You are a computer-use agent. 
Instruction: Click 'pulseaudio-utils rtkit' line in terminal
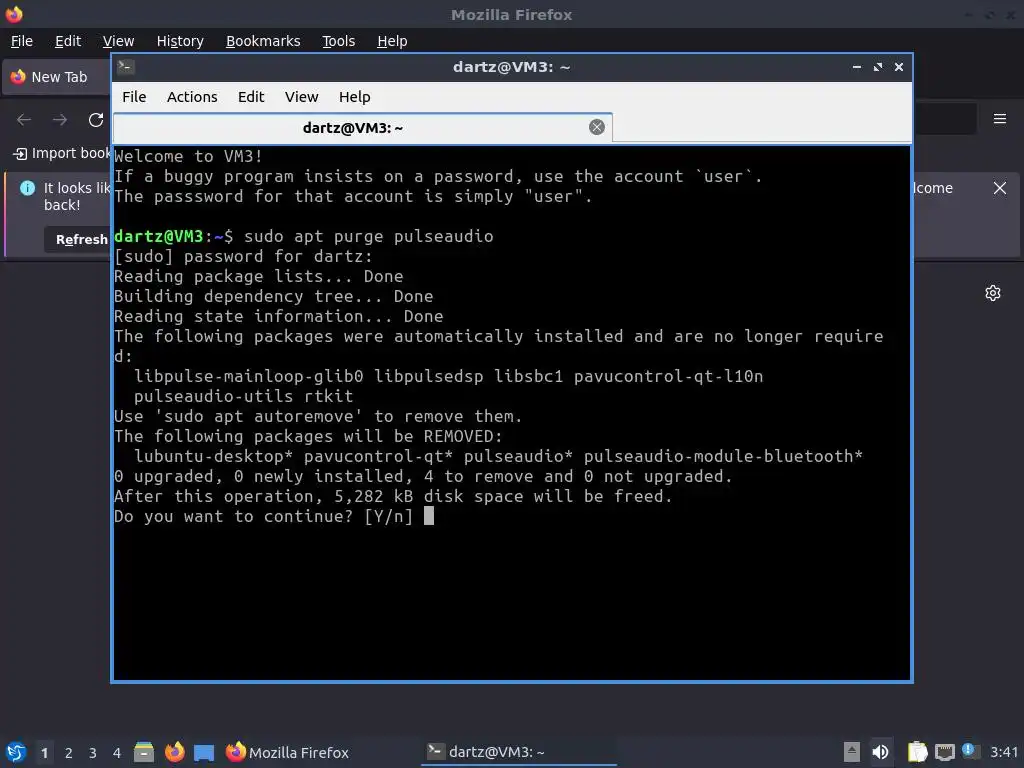coord(243,396)
